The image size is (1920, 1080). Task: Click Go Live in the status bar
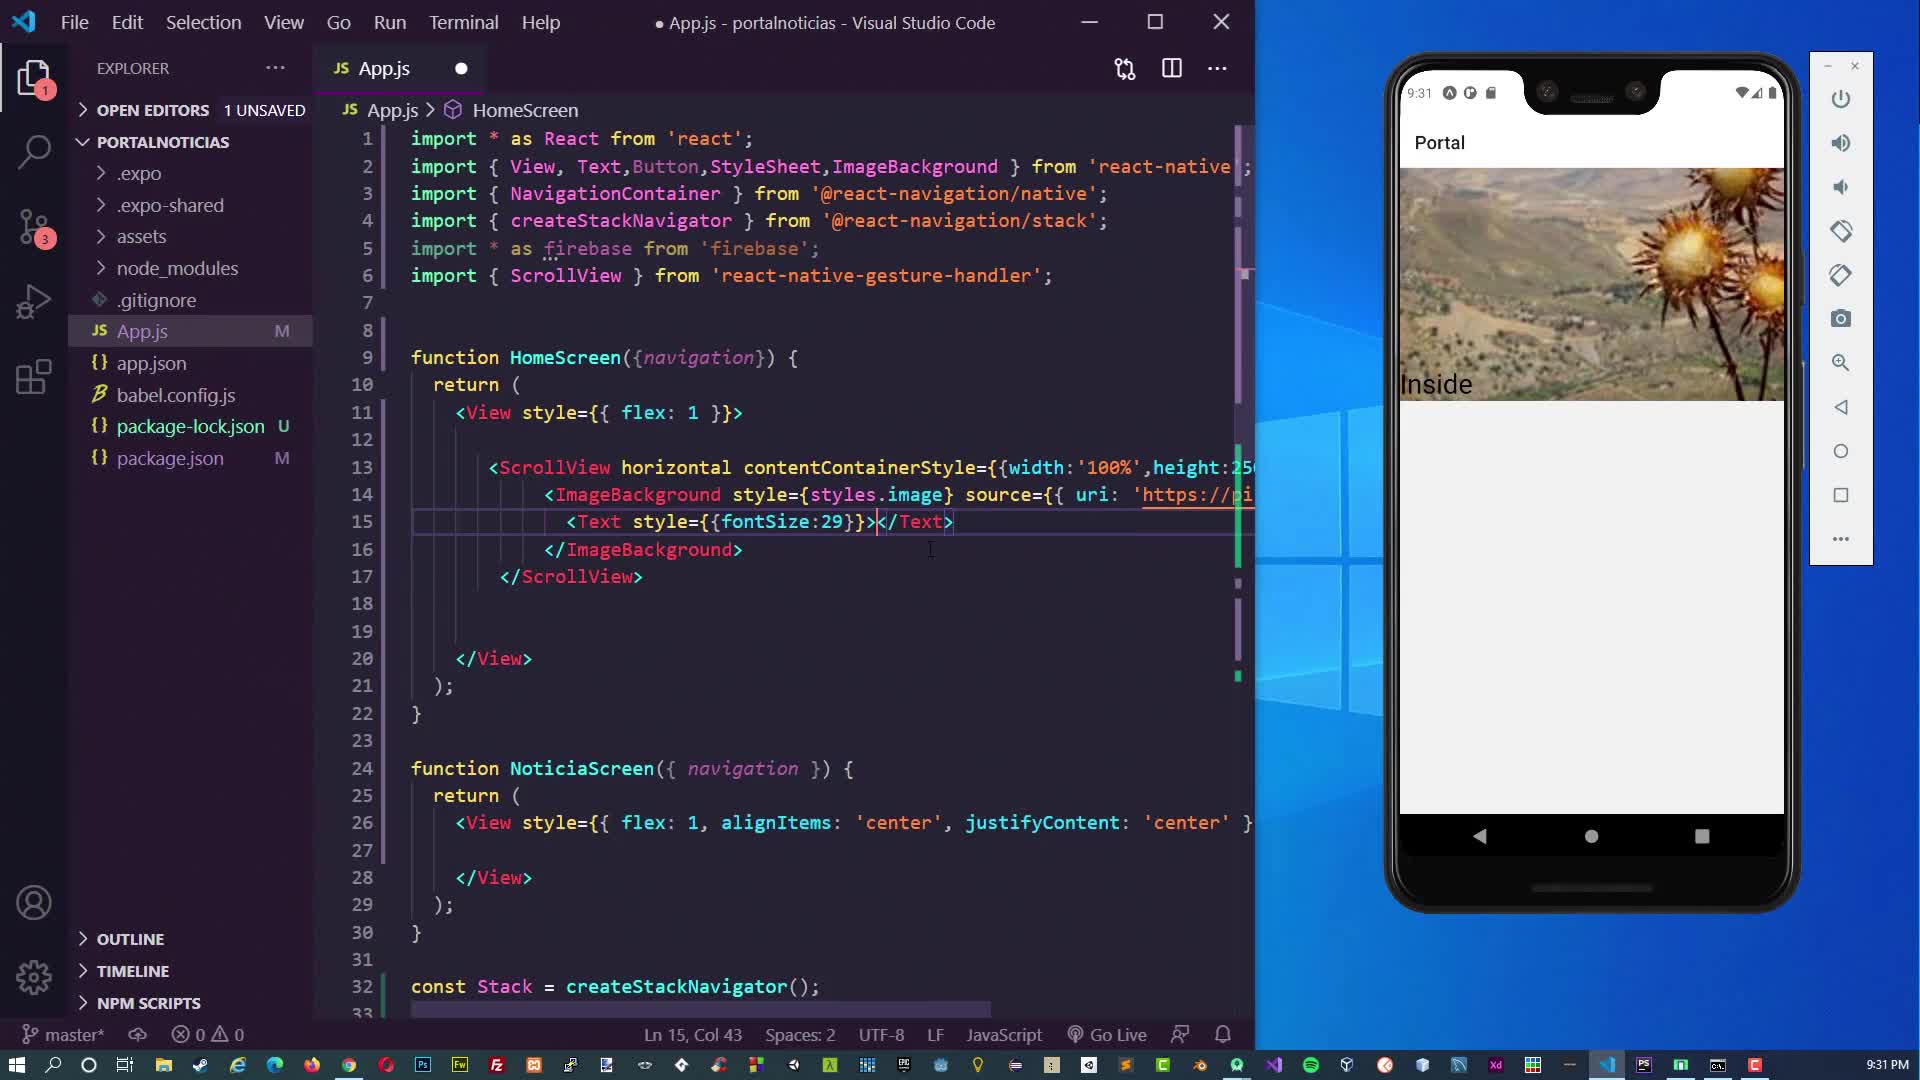coord(1107,1035)
